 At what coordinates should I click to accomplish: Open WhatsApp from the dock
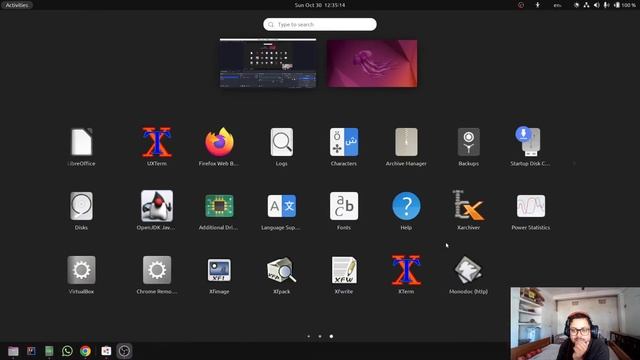tap(67, 351)
